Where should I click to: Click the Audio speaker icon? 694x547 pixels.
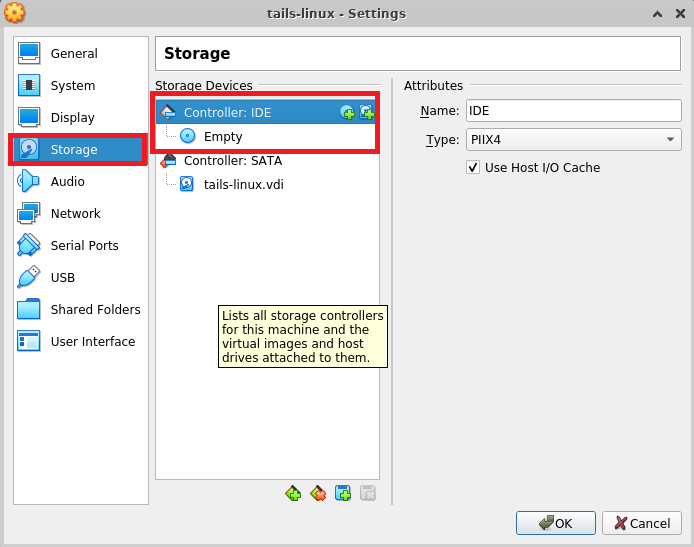click(x=28, y=181)
